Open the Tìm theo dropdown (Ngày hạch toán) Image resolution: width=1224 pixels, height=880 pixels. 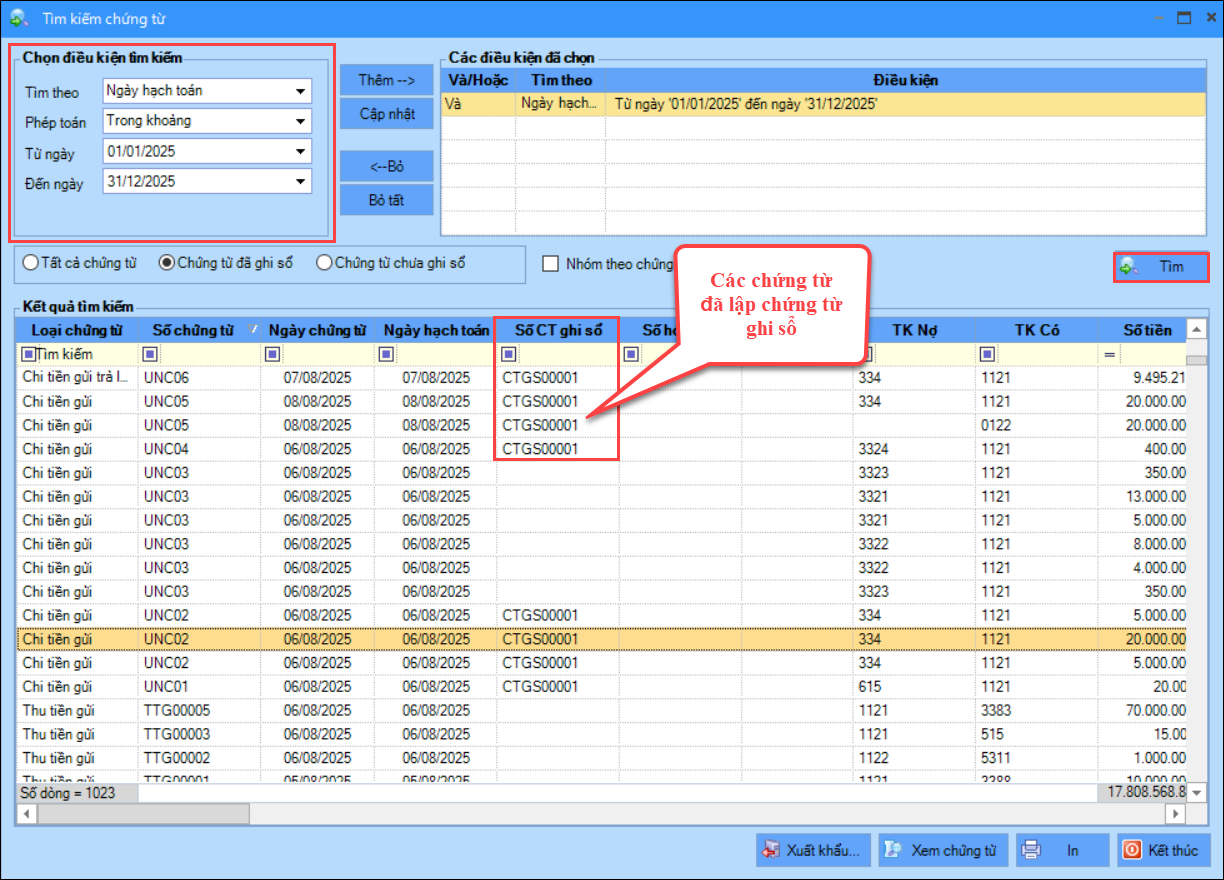point(300,91)
